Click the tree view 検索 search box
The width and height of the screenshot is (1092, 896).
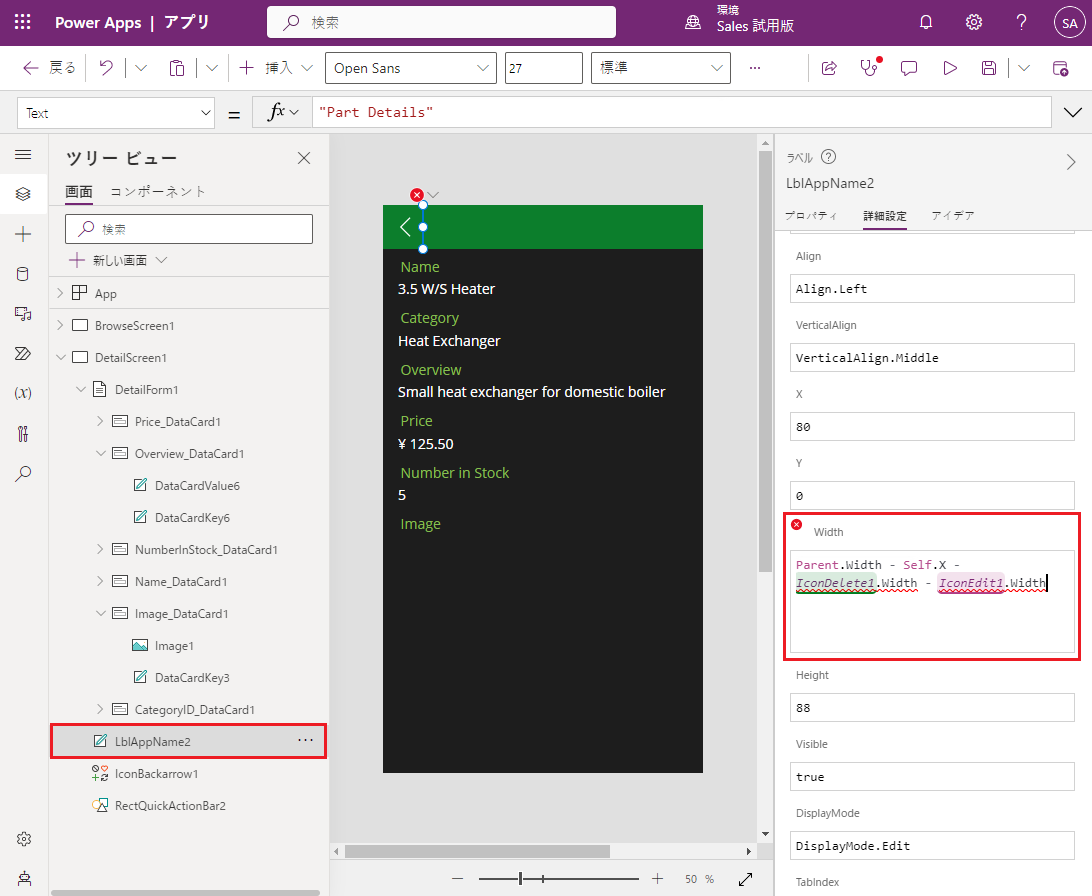189,229
